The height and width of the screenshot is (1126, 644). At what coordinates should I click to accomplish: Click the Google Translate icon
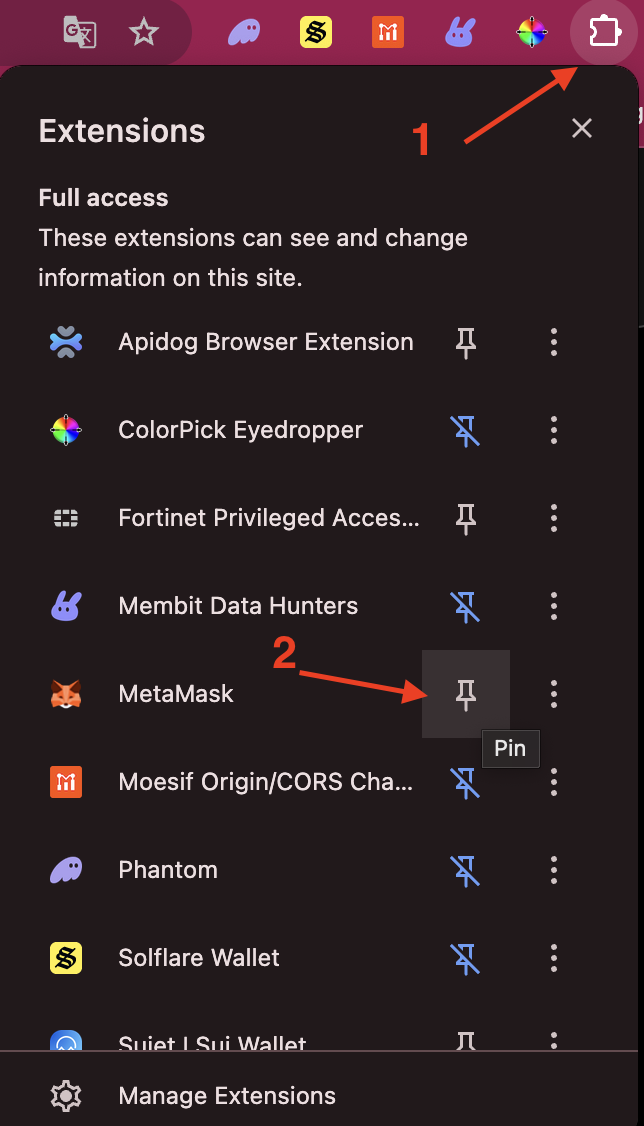tap(80, 33)
